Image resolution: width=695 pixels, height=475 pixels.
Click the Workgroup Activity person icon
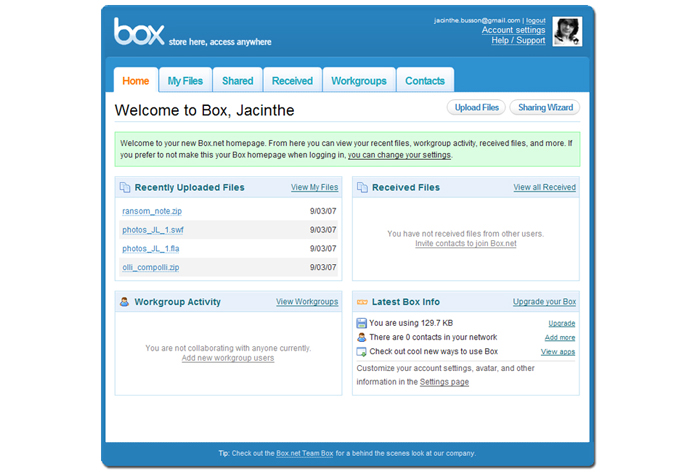[x=125, y=302]
